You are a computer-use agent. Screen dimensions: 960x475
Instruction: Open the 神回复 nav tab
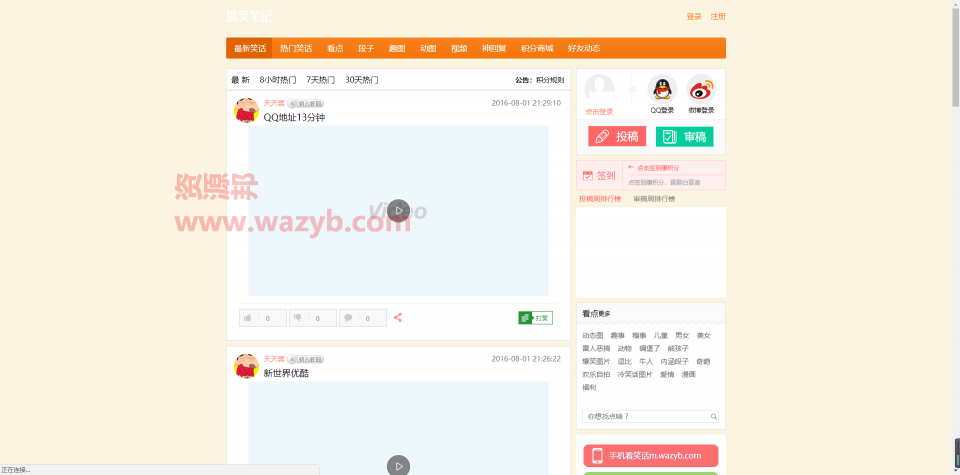[x=494, y=48]
